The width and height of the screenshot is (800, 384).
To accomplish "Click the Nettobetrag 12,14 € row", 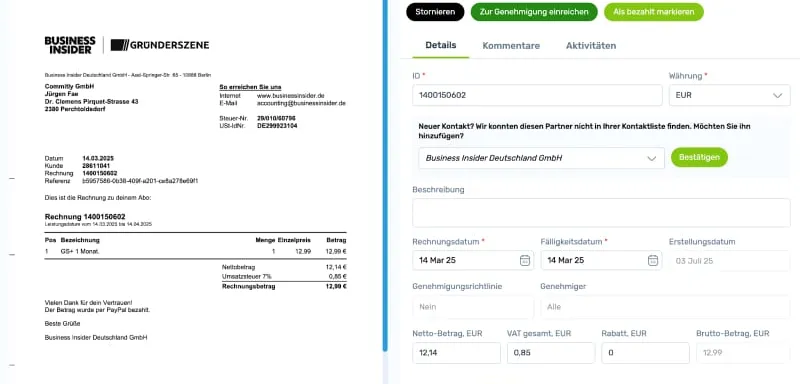I will tap(284, 267).
